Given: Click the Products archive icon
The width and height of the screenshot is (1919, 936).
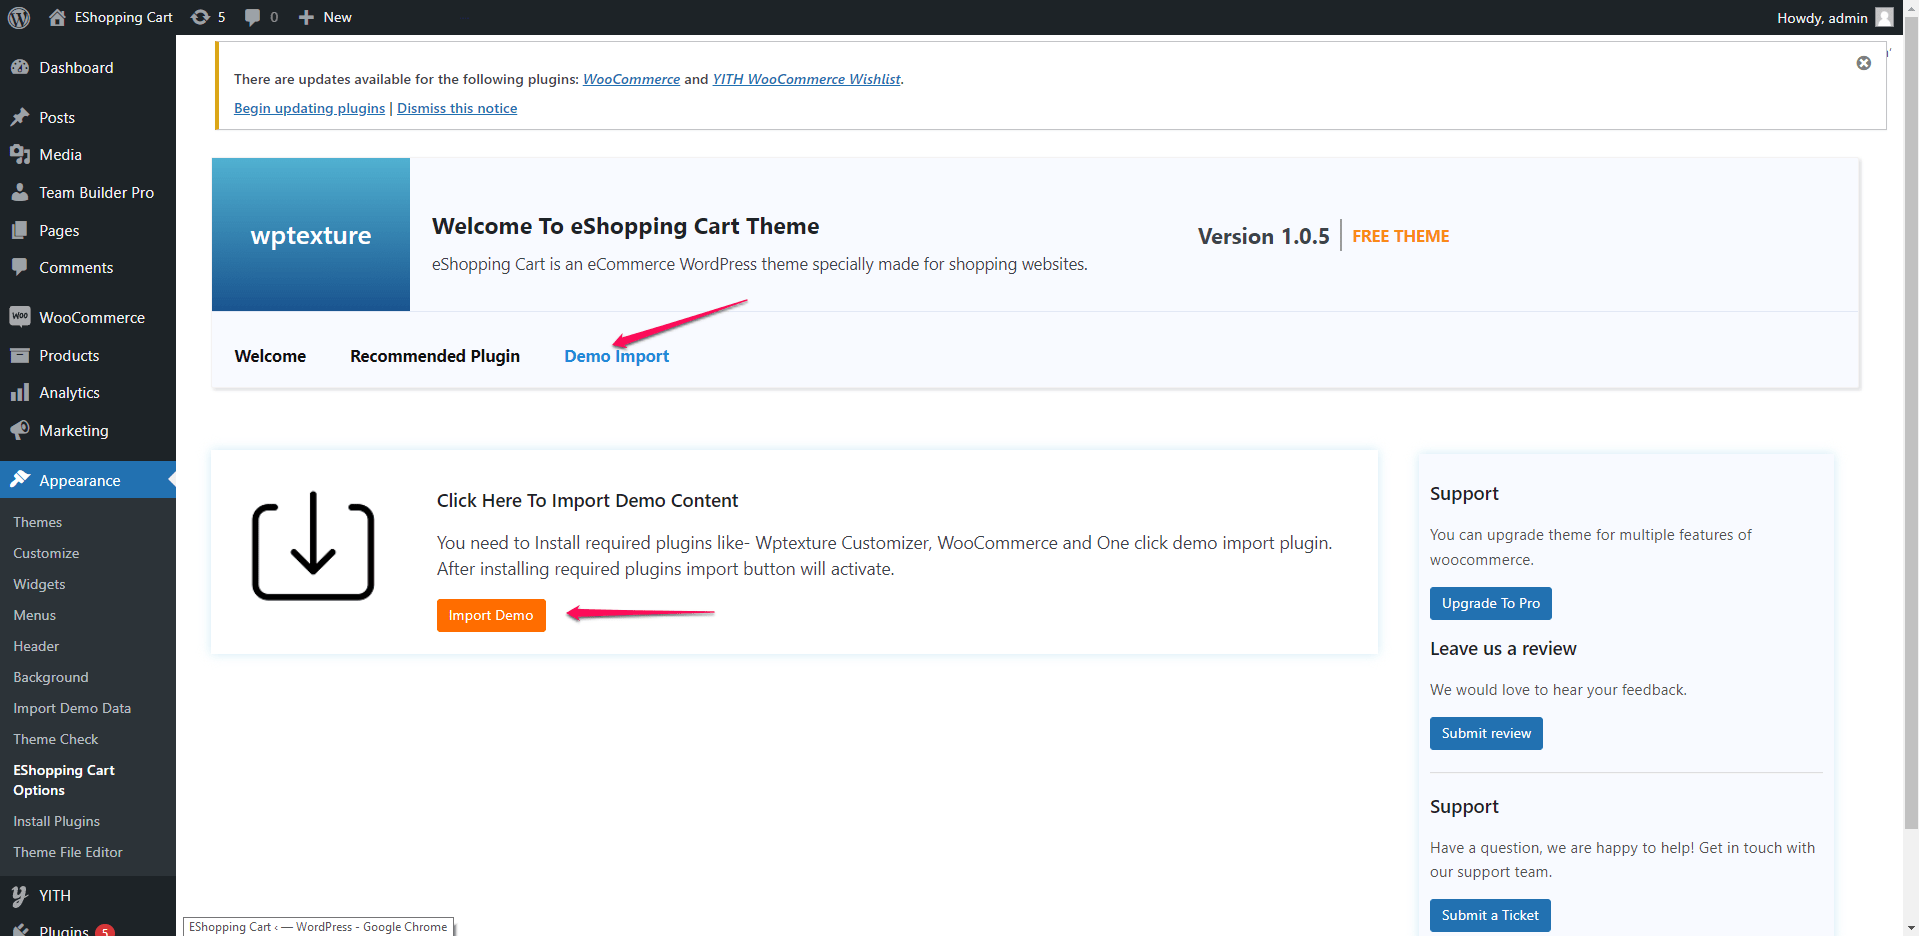Looking at the screenshot, I should tap(20, 355).
